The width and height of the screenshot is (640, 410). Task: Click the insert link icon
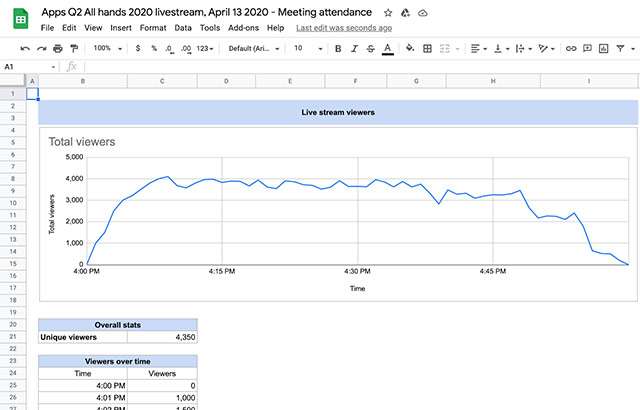pos(571,48)
